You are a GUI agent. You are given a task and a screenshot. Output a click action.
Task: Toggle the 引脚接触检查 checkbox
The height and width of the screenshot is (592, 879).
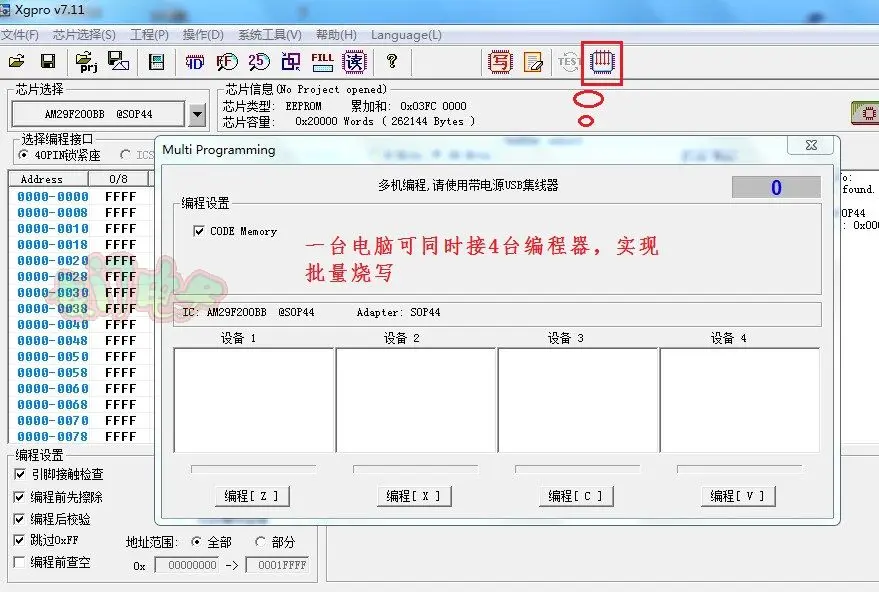(20, 474)
